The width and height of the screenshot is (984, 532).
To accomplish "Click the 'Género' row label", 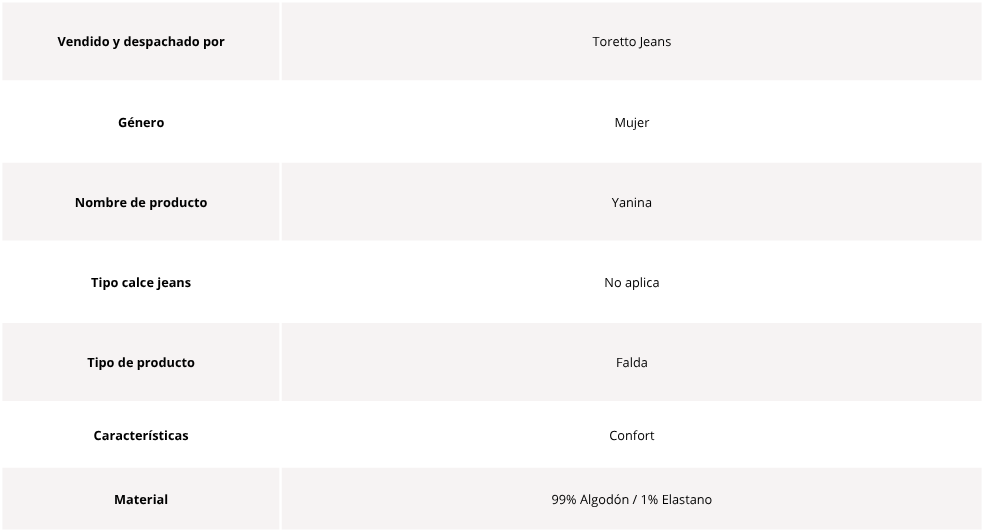I will point(141,122).
